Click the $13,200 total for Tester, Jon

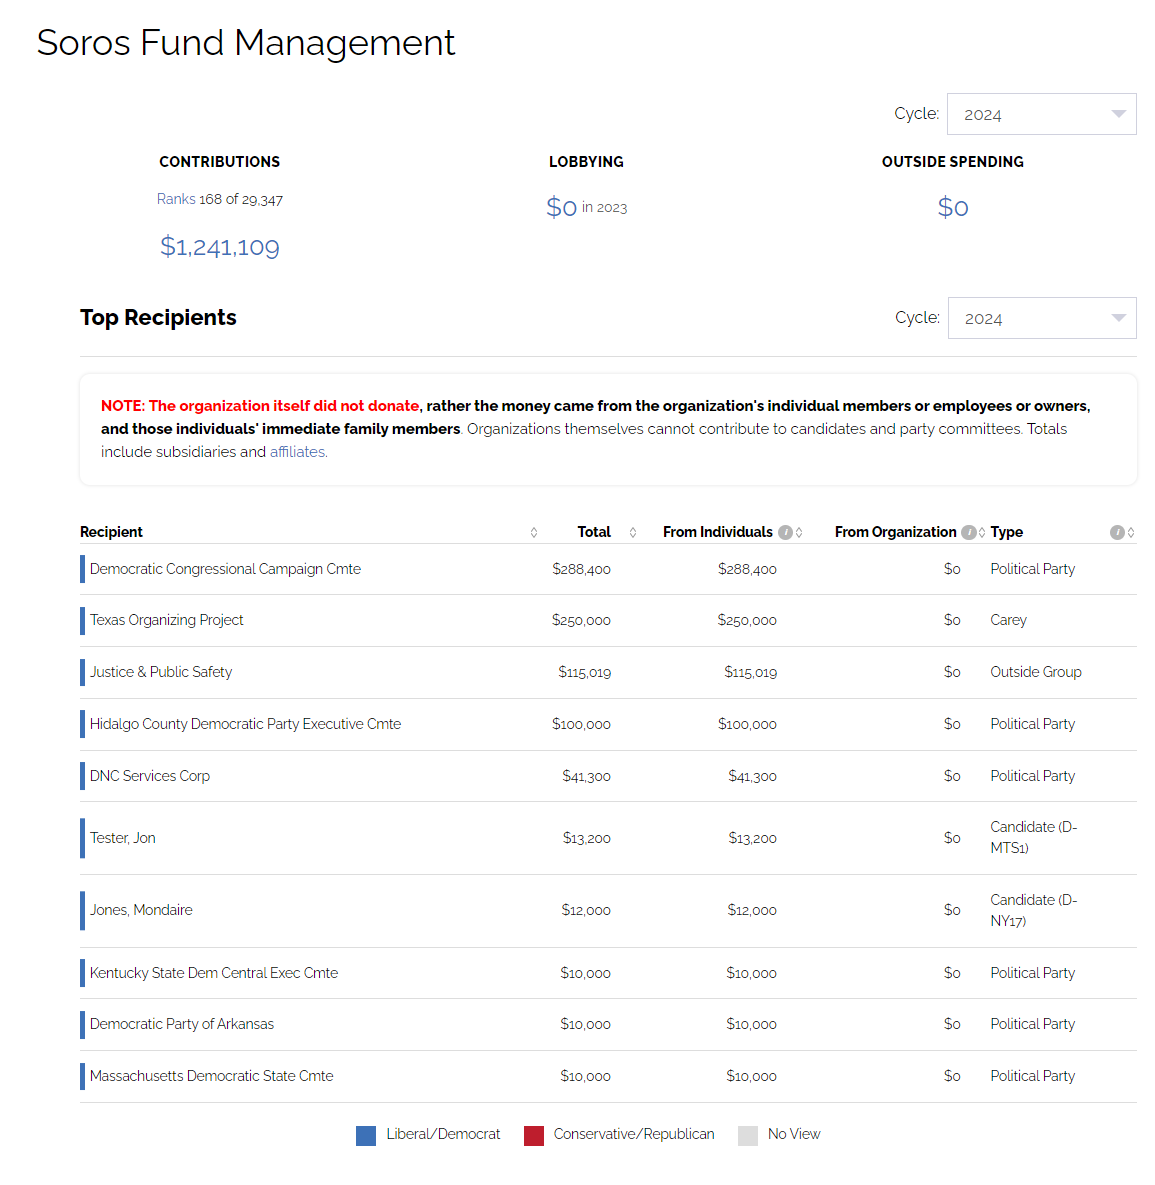587,838
